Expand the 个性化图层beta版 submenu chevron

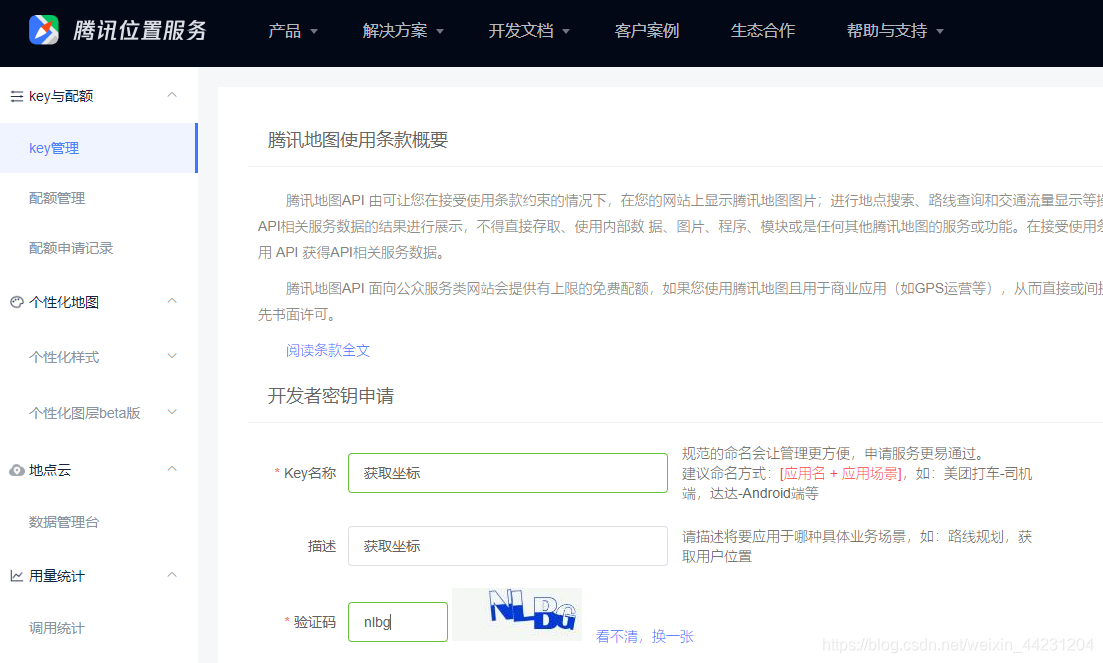click(172, 412)
